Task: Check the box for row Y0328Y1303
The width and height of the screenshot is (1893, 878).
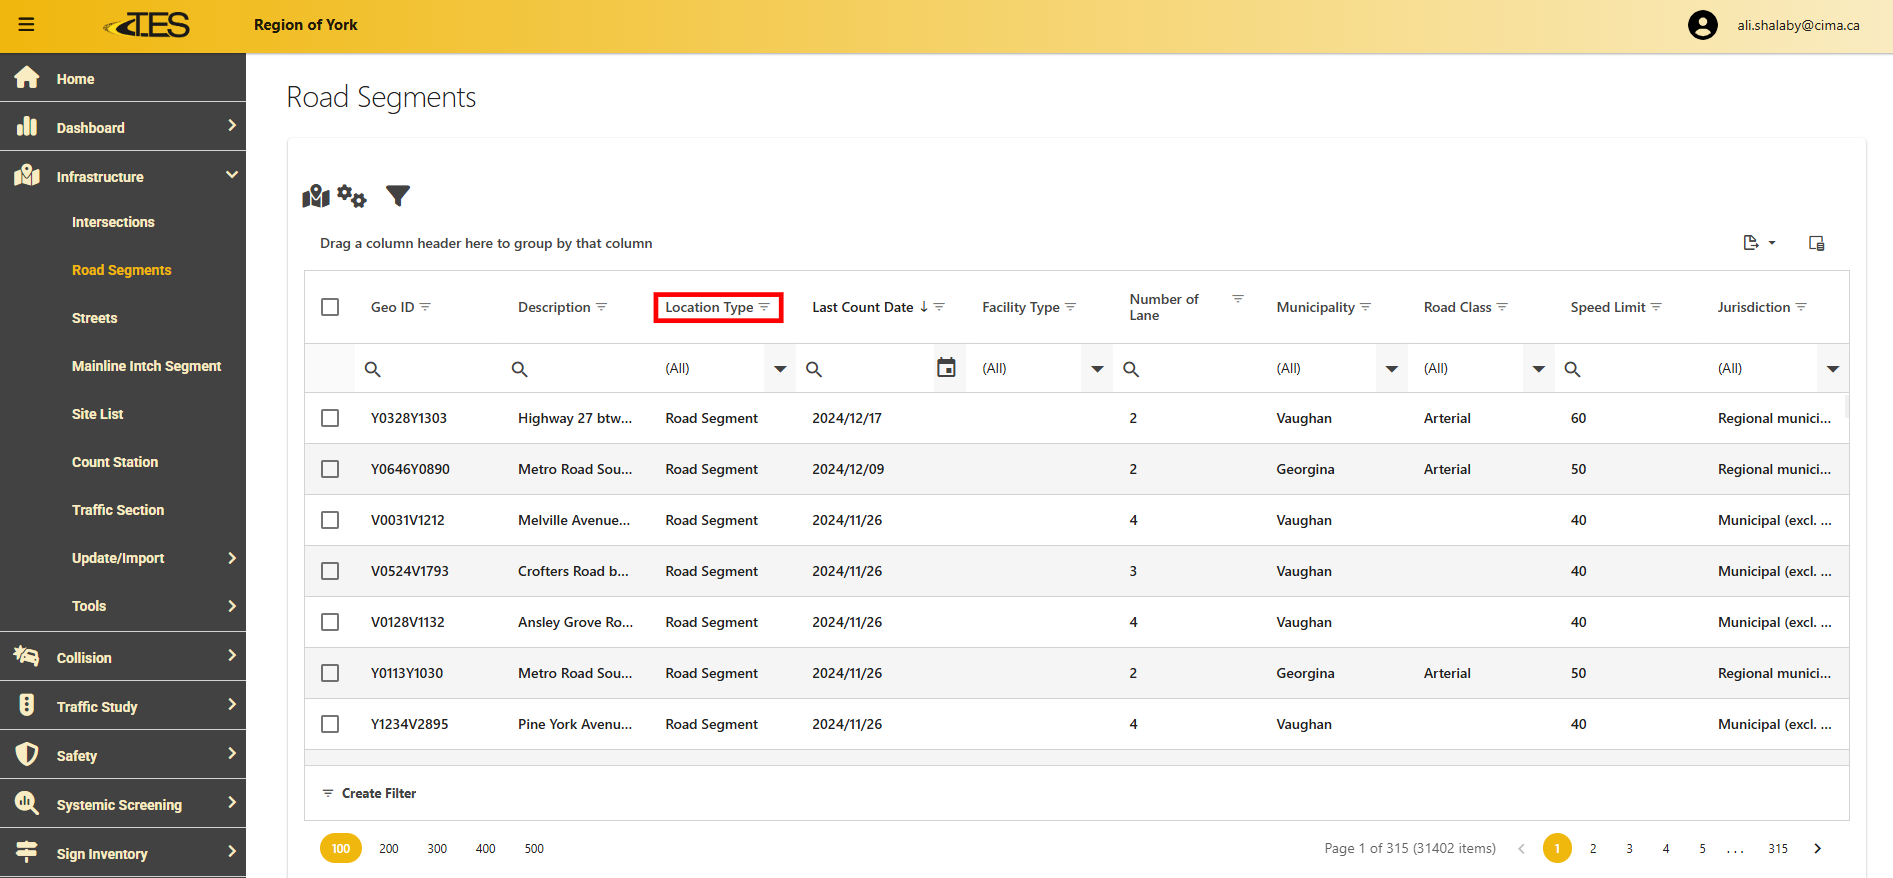Action: coord(330,418)
